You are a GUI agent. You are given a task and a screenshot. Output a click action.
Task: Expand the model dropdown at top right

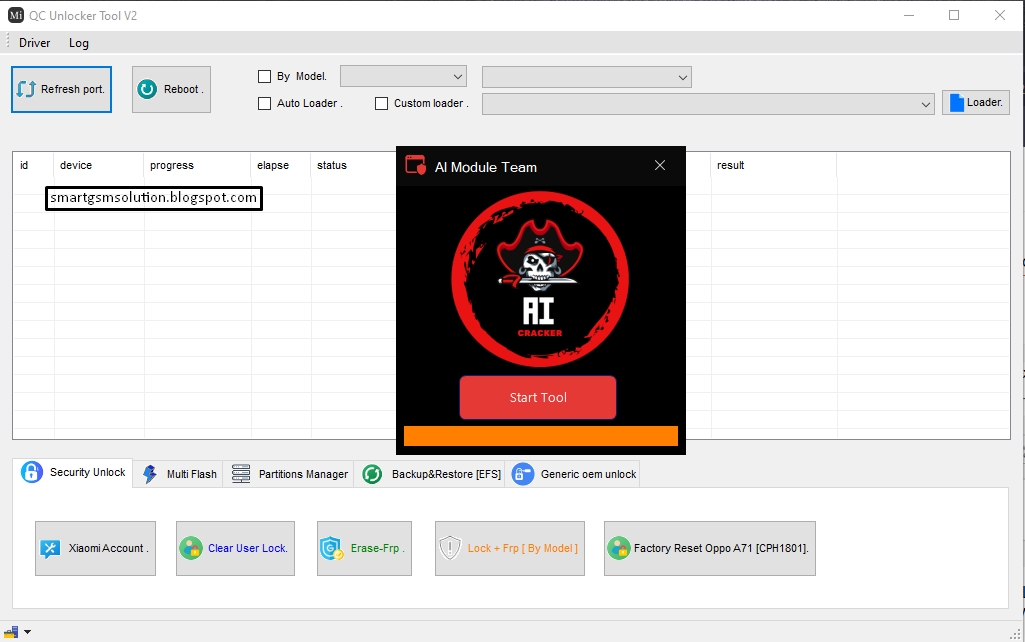586,77
